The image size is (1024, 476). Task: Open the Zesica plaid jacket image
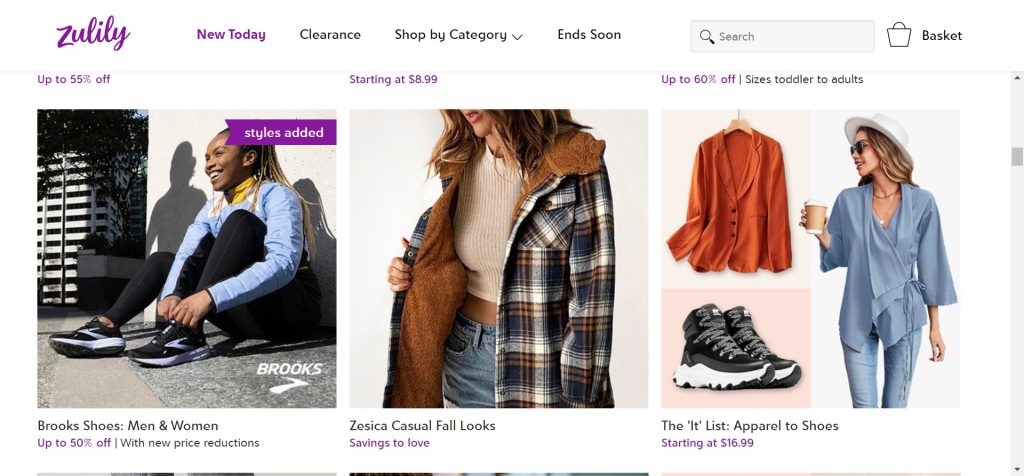[499, 258]
